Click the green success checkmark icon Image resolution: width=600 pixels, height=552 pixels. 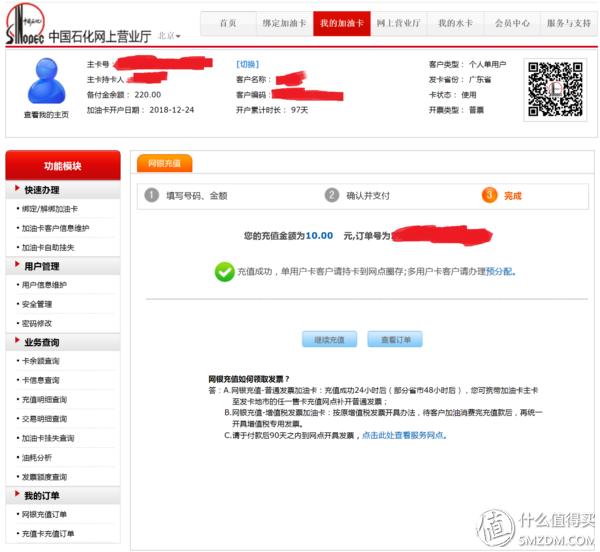225,272
